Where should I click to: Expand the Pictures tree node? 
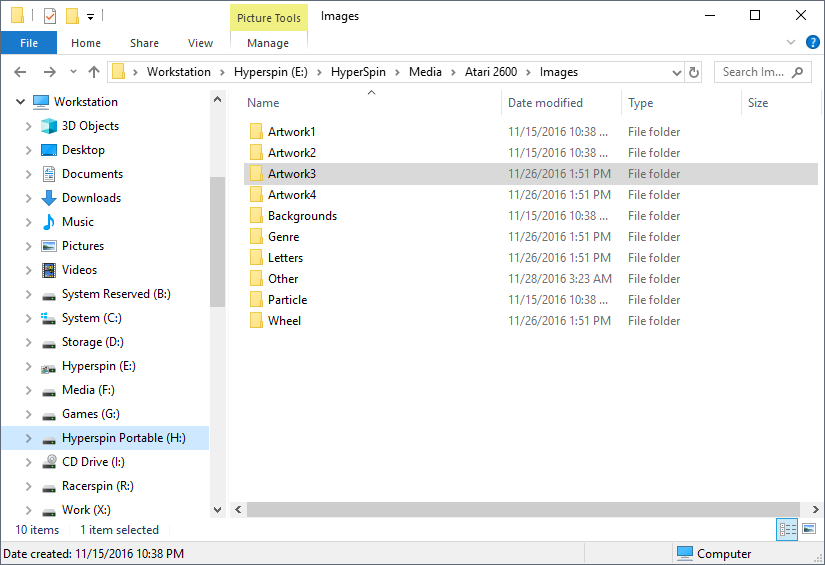click(28, 246)
